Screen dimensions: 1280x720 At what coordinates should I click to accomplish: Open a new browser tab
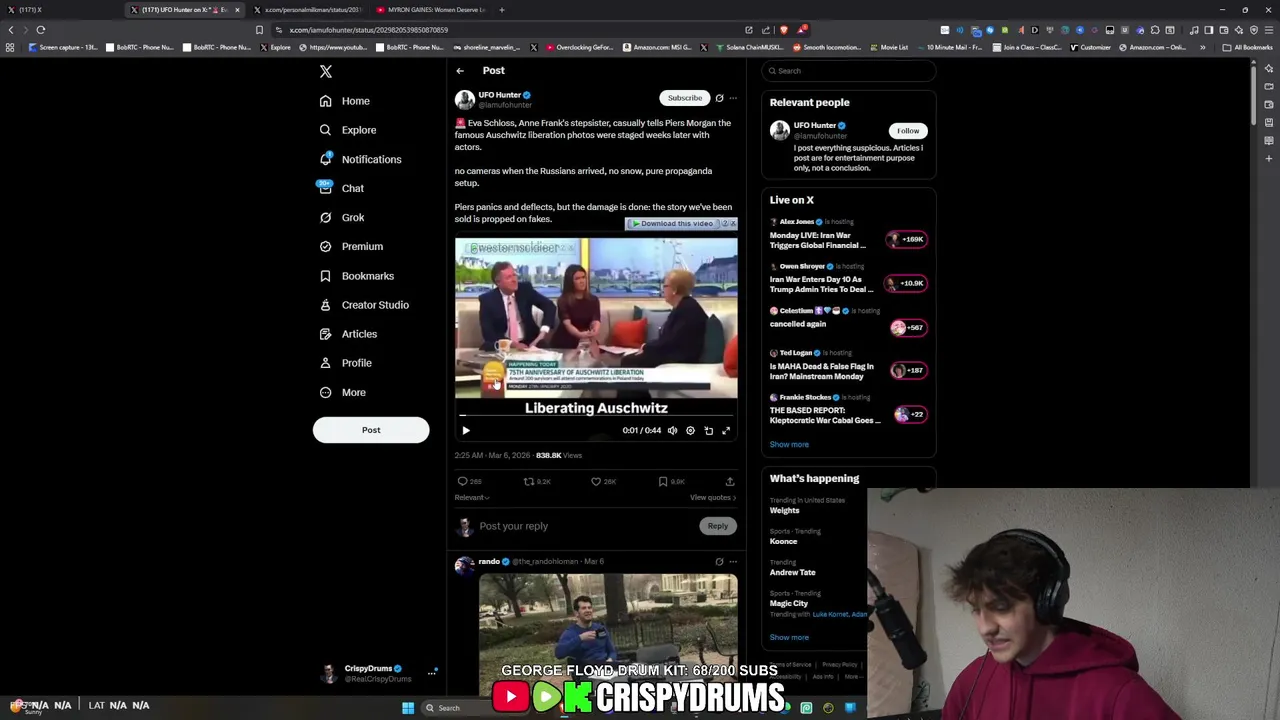[502, 10]
